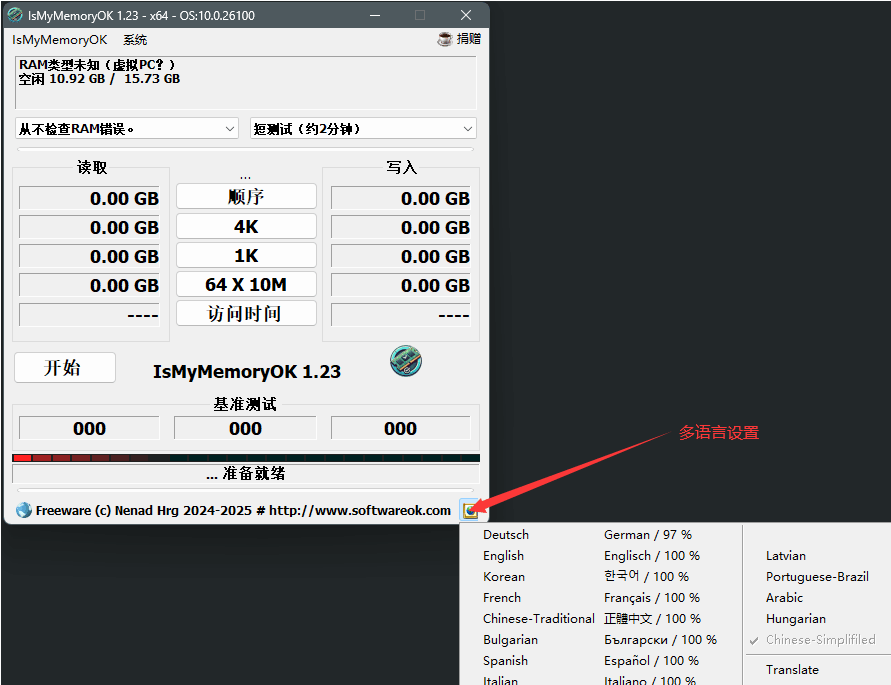Choose Korean from the language menu
The height and width of the screenshot is (685, 891).
pyautogui.click(x=504, y=577)
